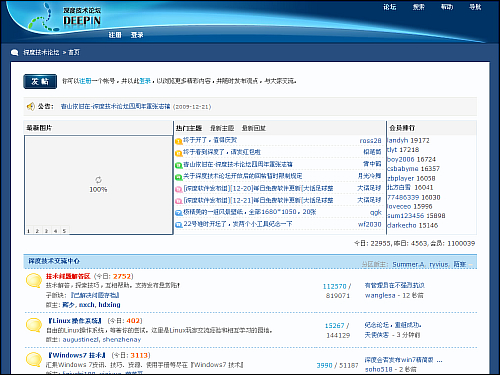The image size is (500, 375).
Task: Click the speech bubble icon beside the breadcrumb
Action: click(14, 52)
